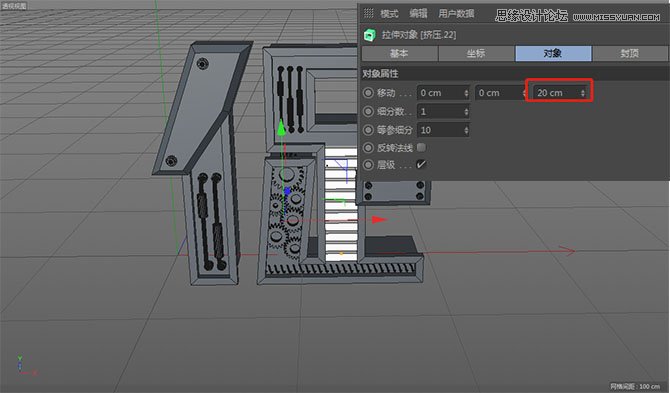
Task: Enable the 反转法线 checkbox
Action: pyautogui.click(x=421, y=147)
